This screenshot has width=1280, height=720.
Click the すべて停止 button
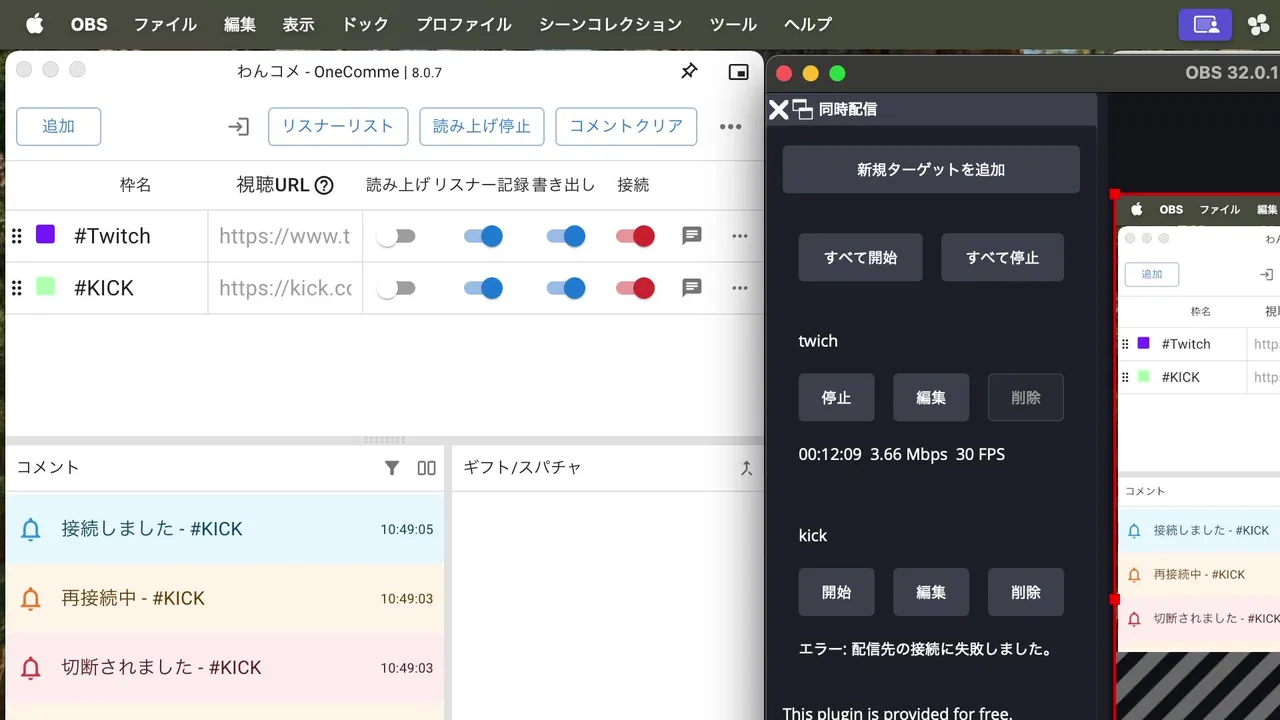click(1002, 258)
